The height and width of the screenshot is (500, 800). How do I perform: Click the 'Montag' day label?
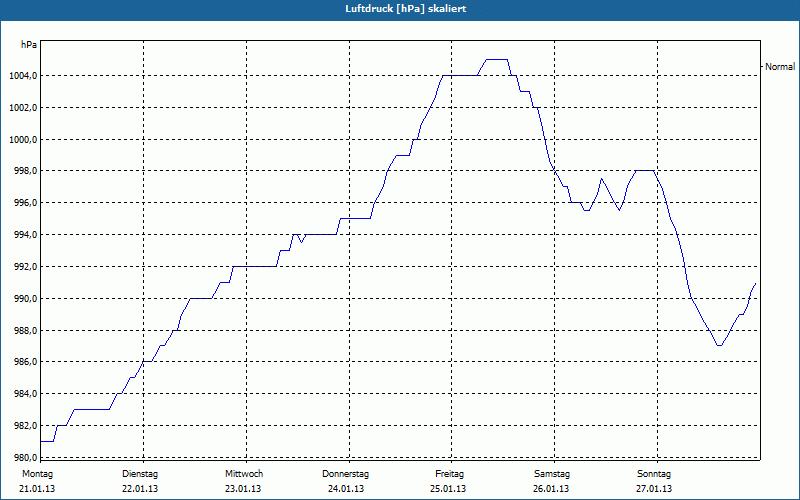[x=37, y=474]
